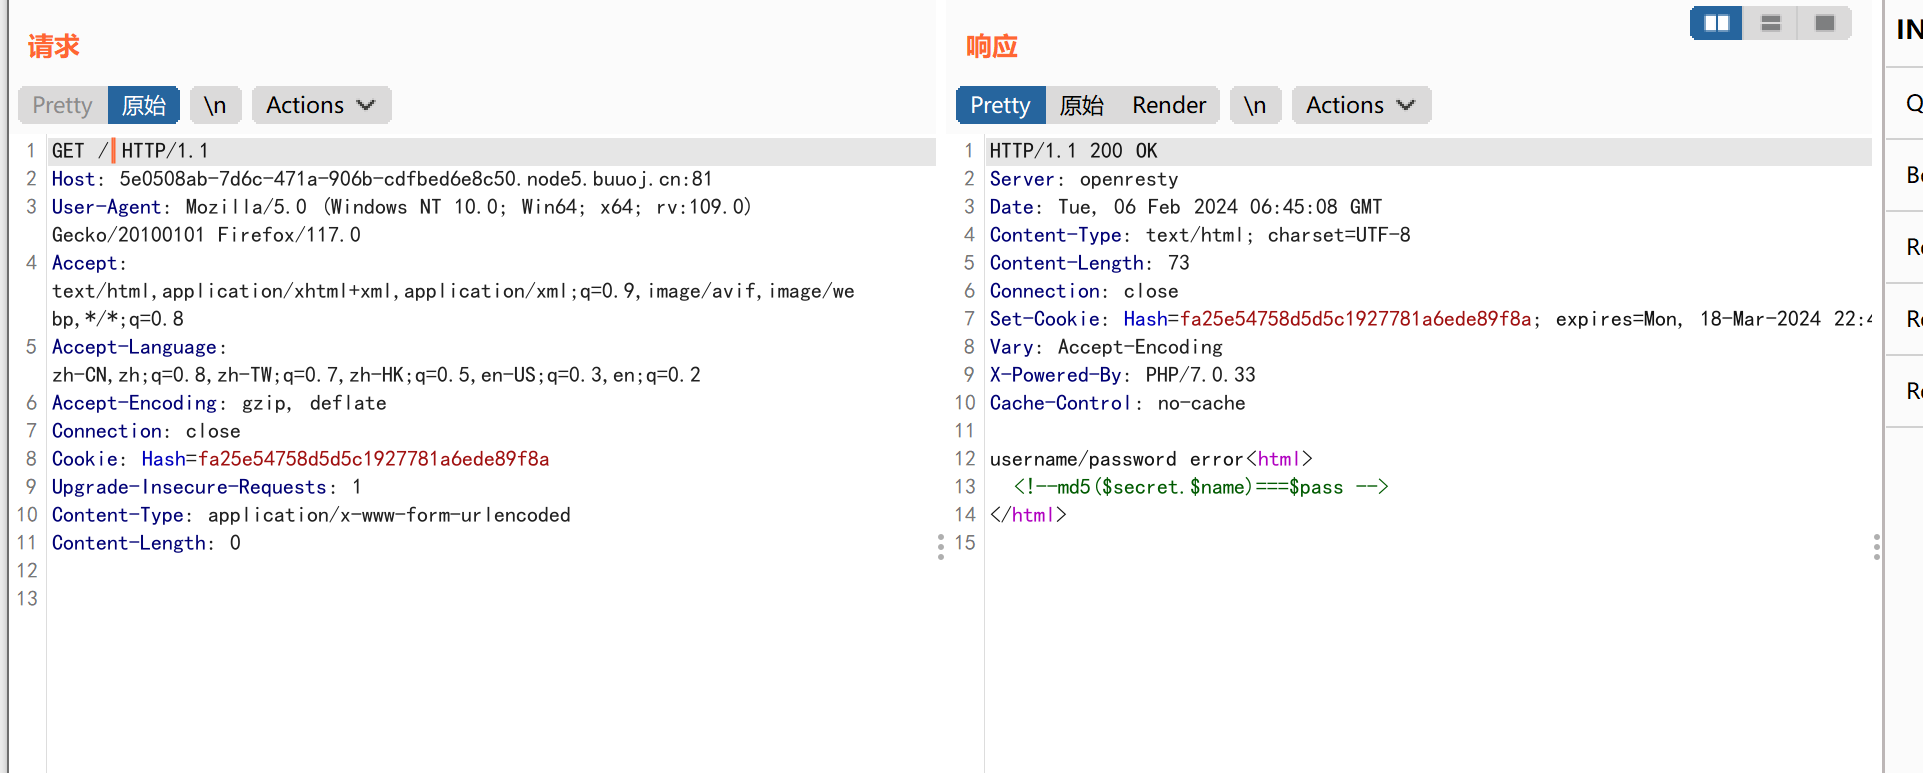Click the three-dot divider handle between request and response
Viewport: 1923px width, 773px height.
pos(940,546)
